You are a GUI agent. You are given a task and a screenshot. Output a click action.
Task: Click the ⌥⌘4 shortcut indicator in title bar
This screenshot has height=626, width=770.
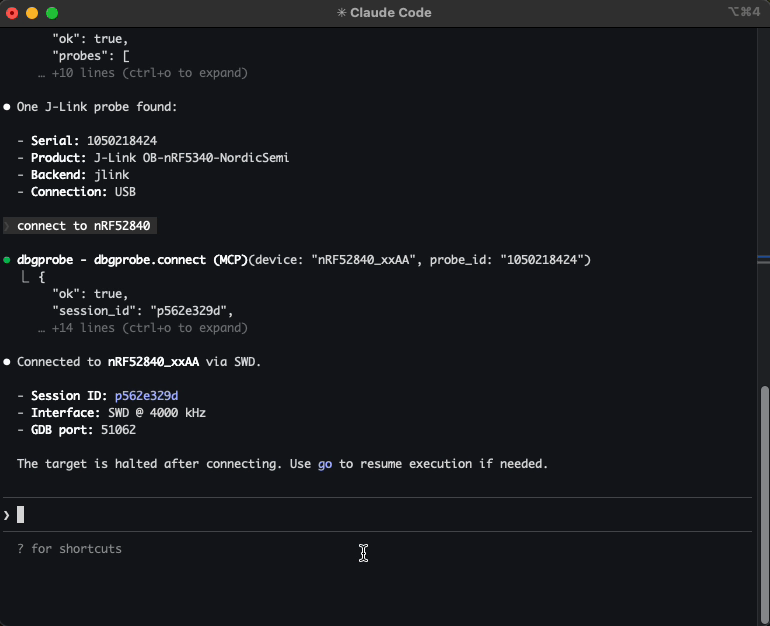point(745,13)
